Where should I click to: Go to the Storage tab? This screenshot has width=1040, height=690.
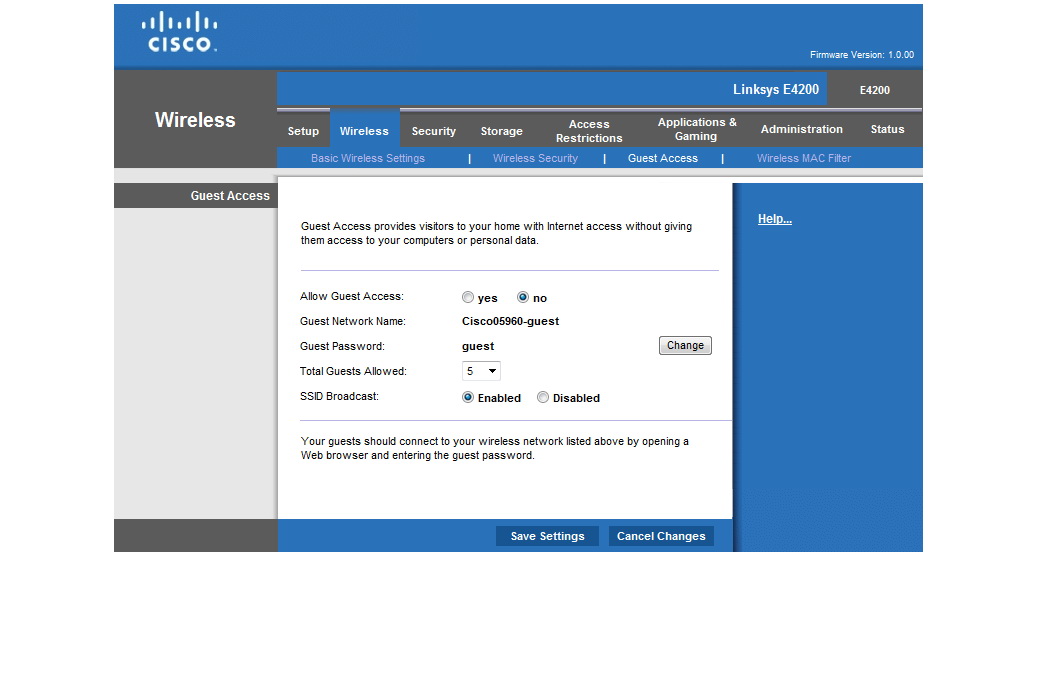[x=501, y=131]
